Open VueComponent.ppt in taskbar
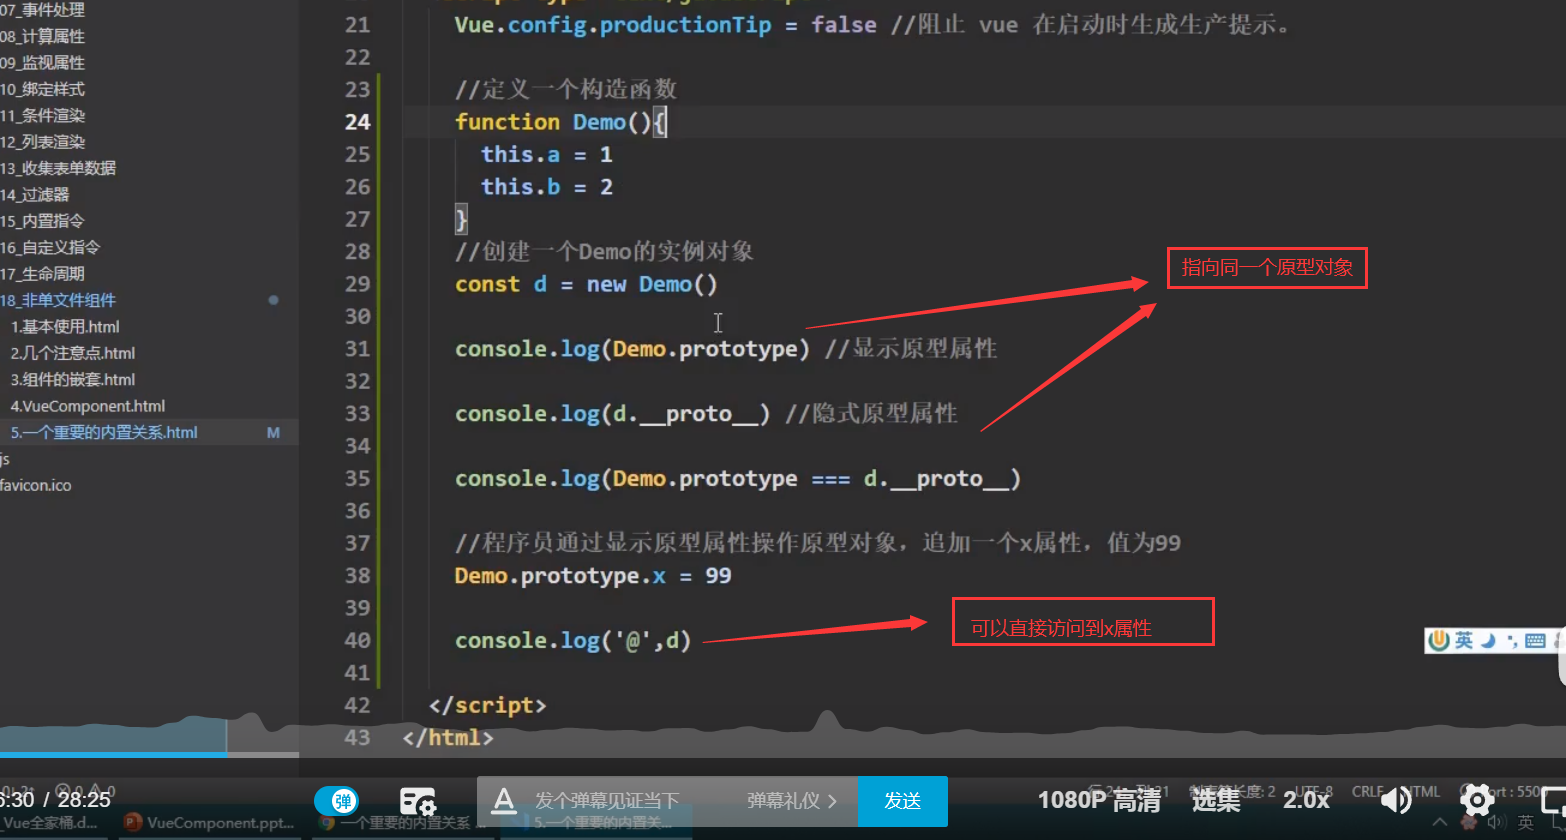Screen dimensions: 1566x840 click(x=209, y=823)
